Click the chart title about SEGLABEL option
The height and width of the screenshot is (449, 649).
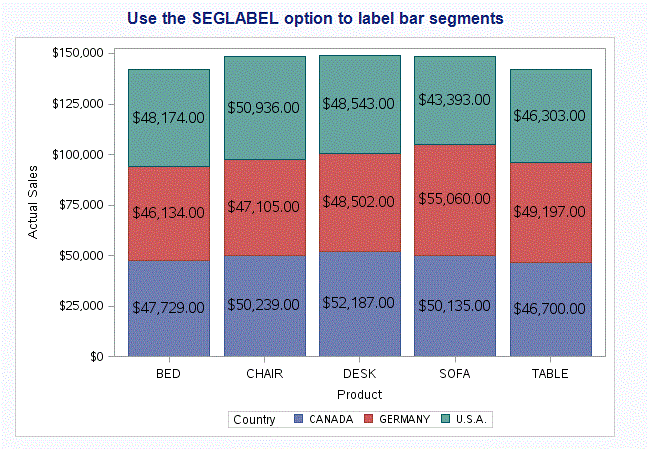(x=316, y=19)
